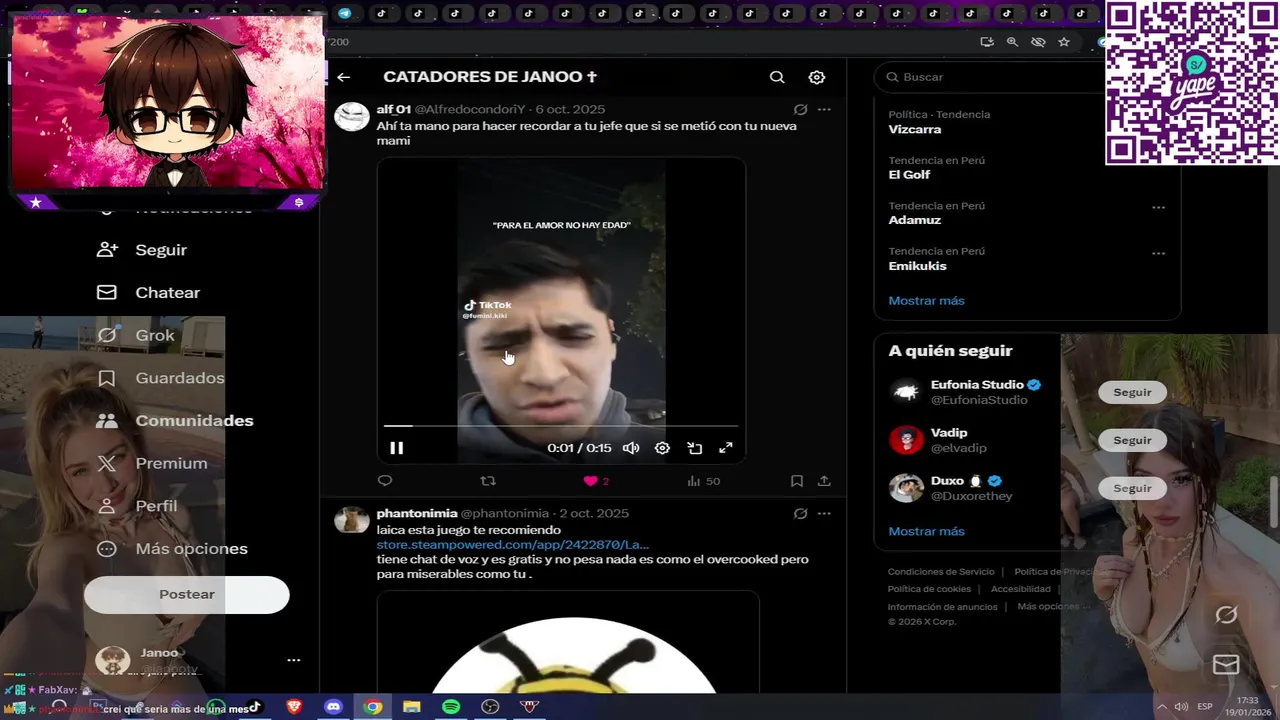1280x720 pixels.
Task: Follow Eufonia Studio
Action: coord(1132,392)
